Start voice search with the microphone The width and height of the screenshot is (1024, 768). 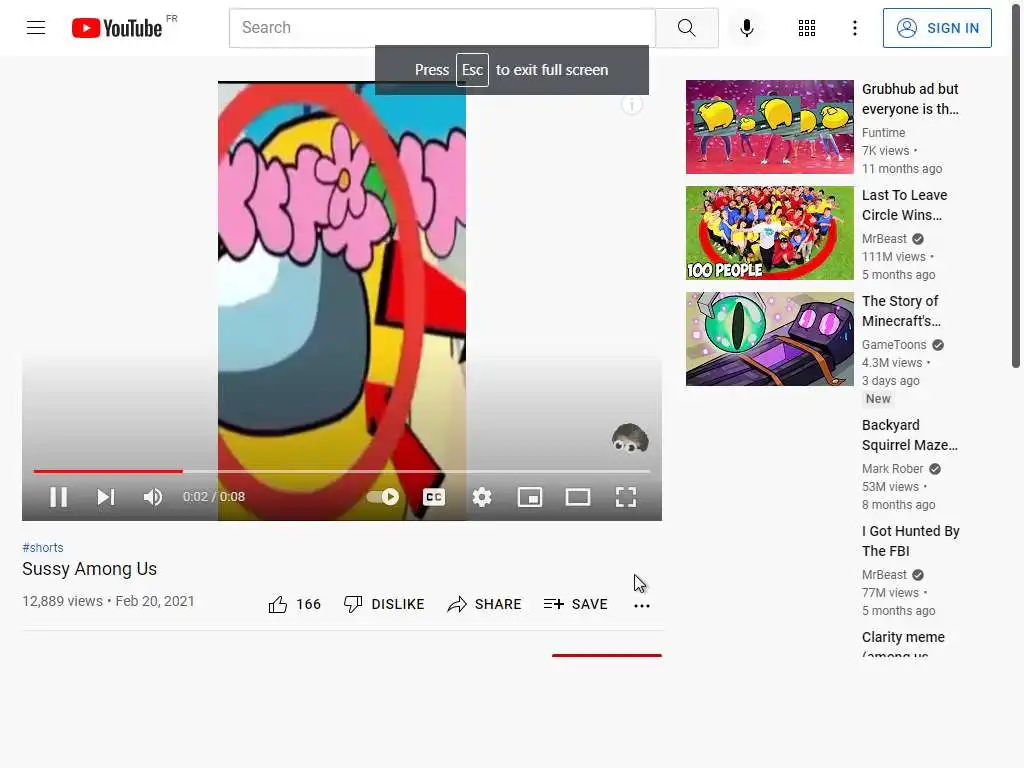tap(746, 27)
